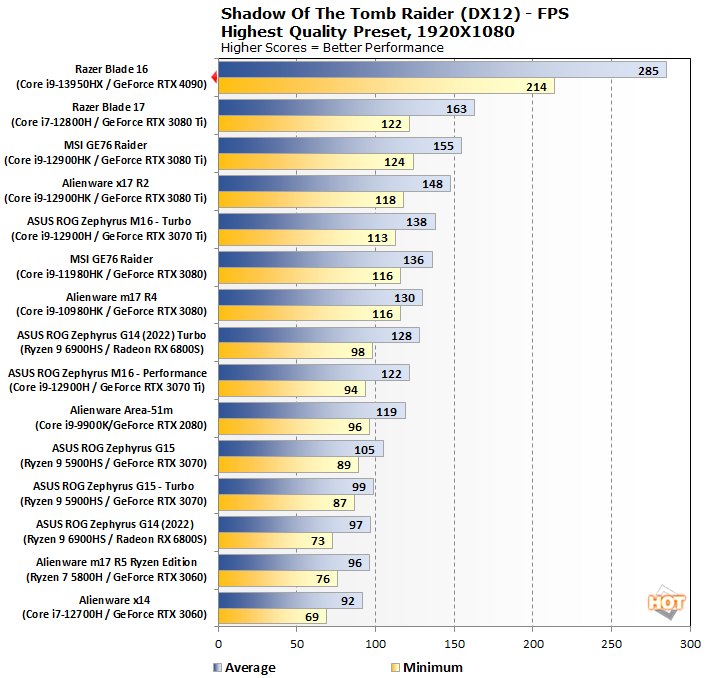708x678 pixels.
Task: Click the Shadow Of The Tomb Raider title
Action: [x=395, y=14]
